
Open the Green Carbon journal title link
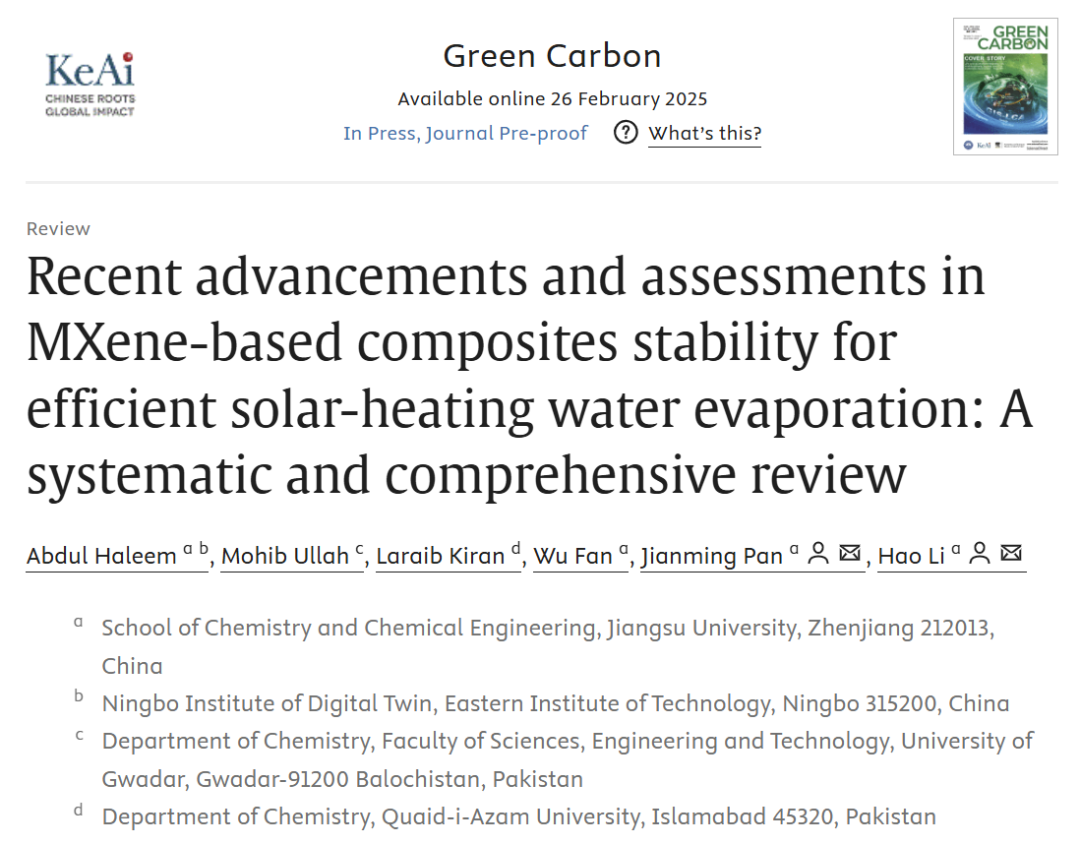(552, 56)
